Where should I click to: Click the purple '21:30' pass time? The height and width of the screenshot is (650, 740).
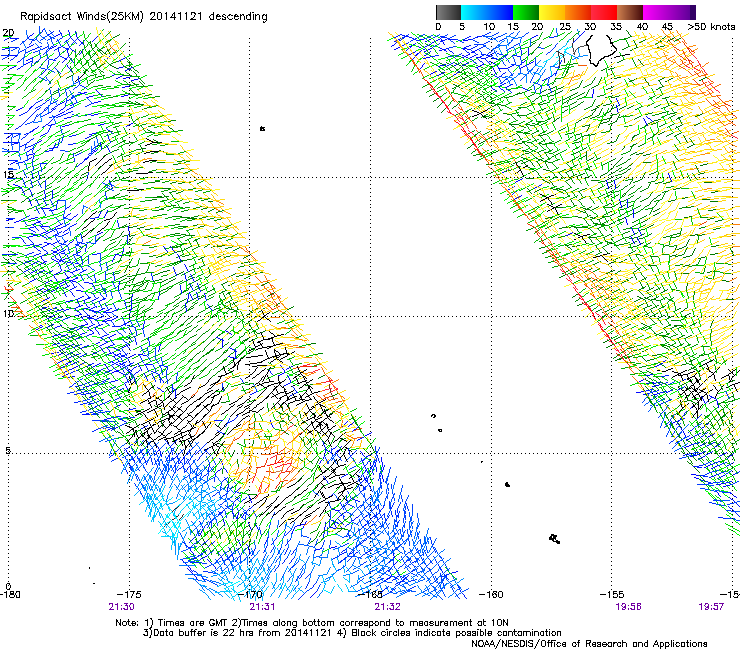coord(121,607)
